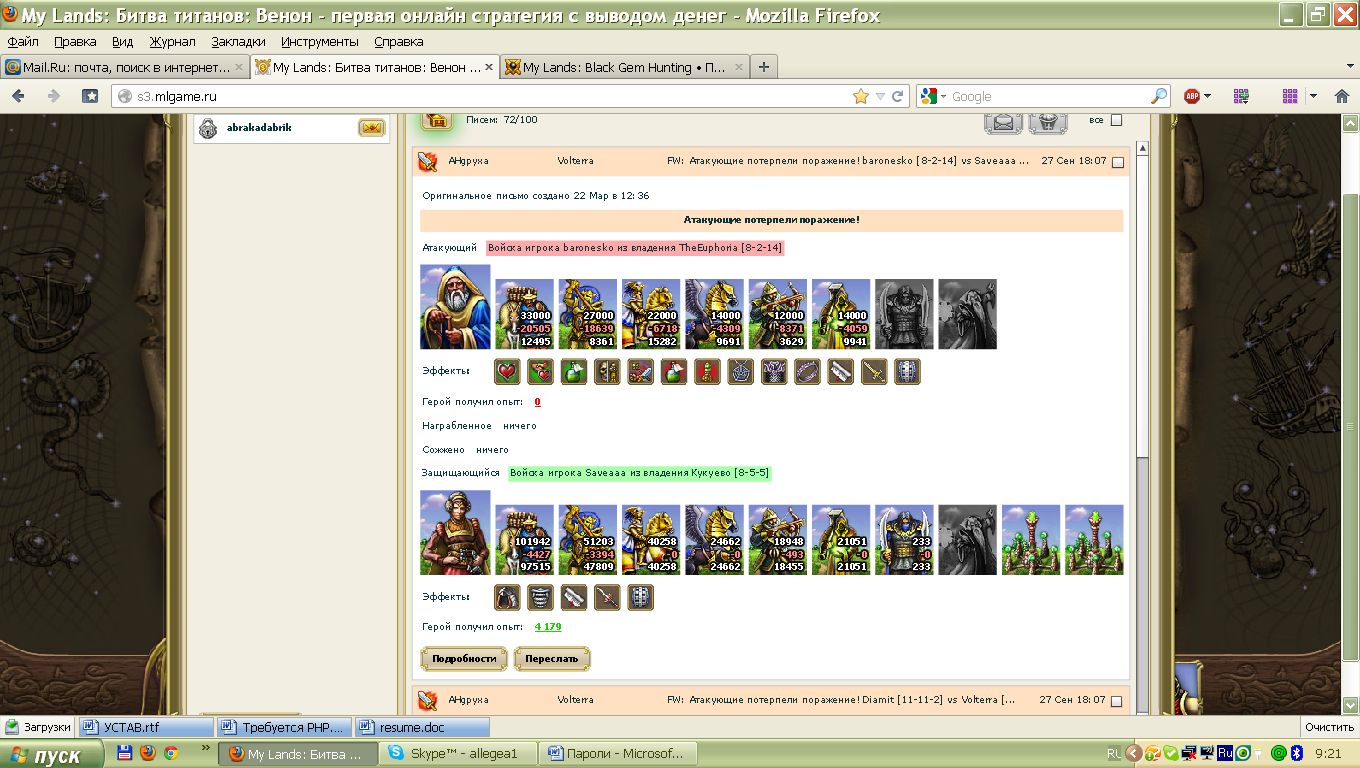Open the Закладки menu
The width and height of the screenshot is (1360, 768).
(238, 42)
